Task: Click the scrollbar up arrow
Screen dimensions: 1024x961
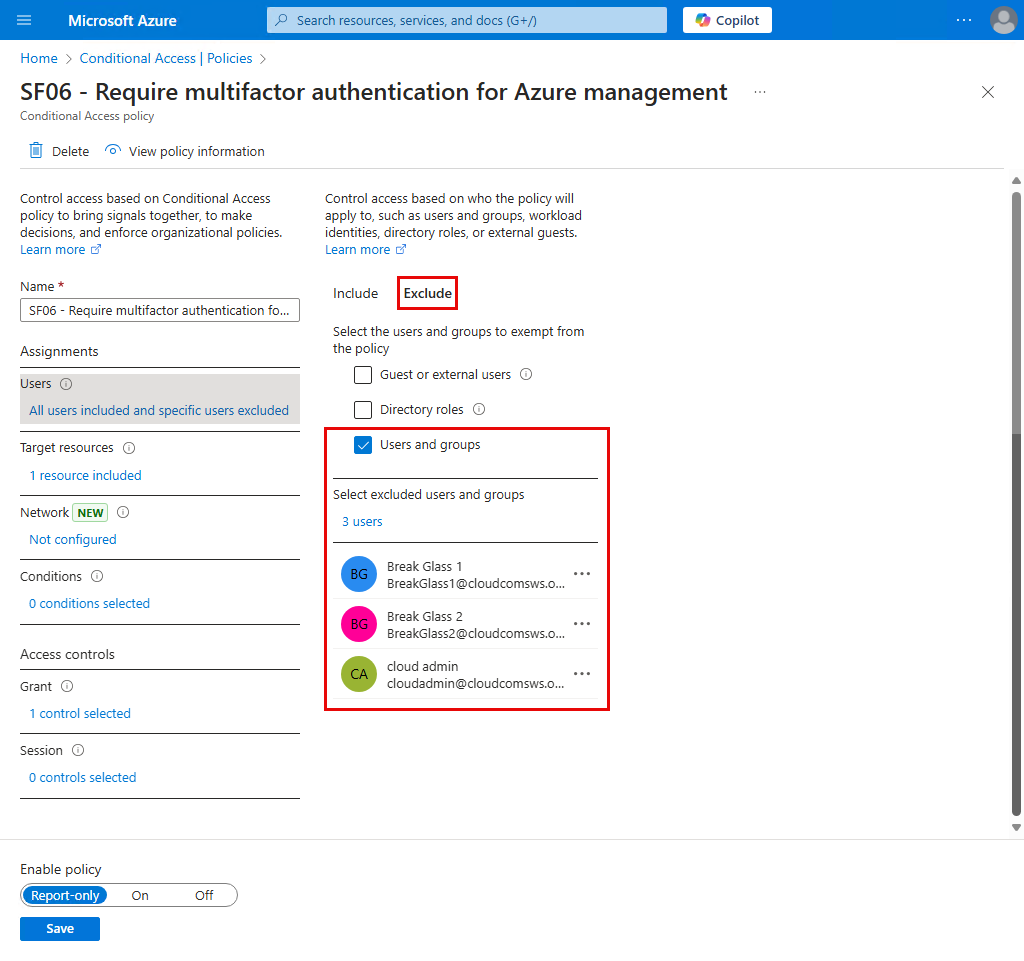Action: point(1016,181)
